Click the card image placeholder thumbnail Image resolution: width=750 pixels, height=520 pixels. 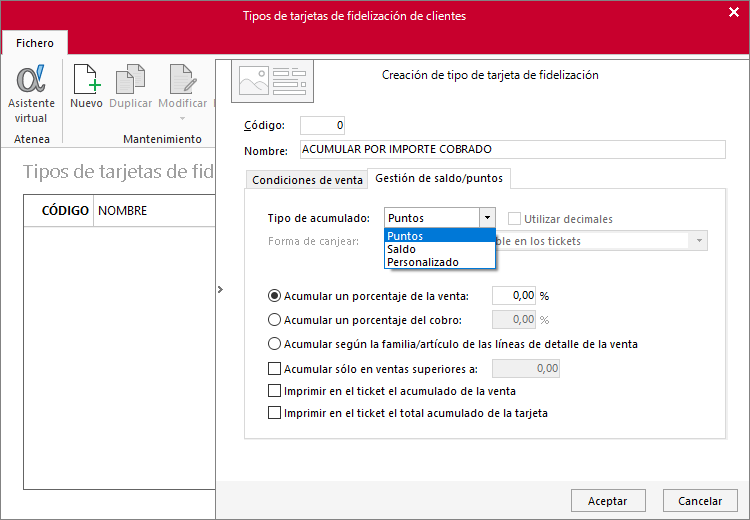[273, 81]
